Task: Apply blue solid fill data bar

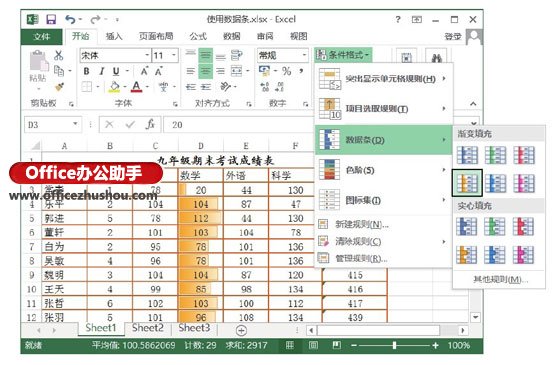Action: (466, 227)
